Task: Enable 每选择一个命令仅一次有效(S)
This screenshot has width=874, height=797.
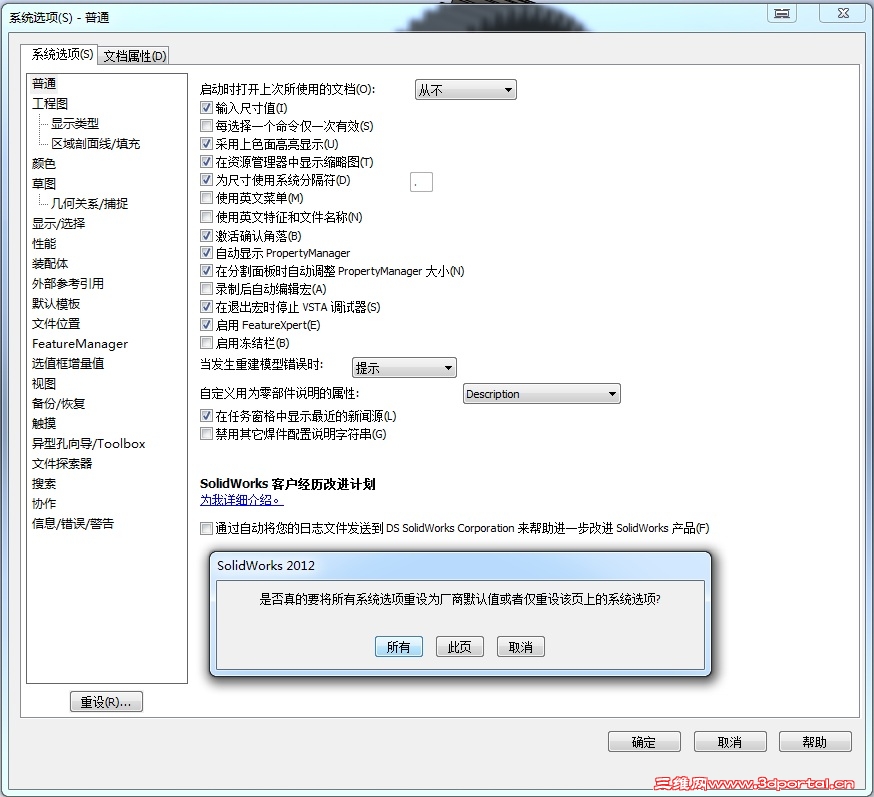Action: click(x=206, y=126)
